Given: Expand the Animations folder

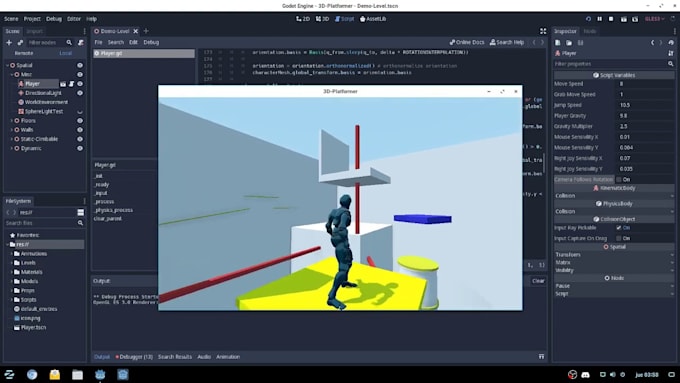Looking at the screenshot, I should [11, 254].
